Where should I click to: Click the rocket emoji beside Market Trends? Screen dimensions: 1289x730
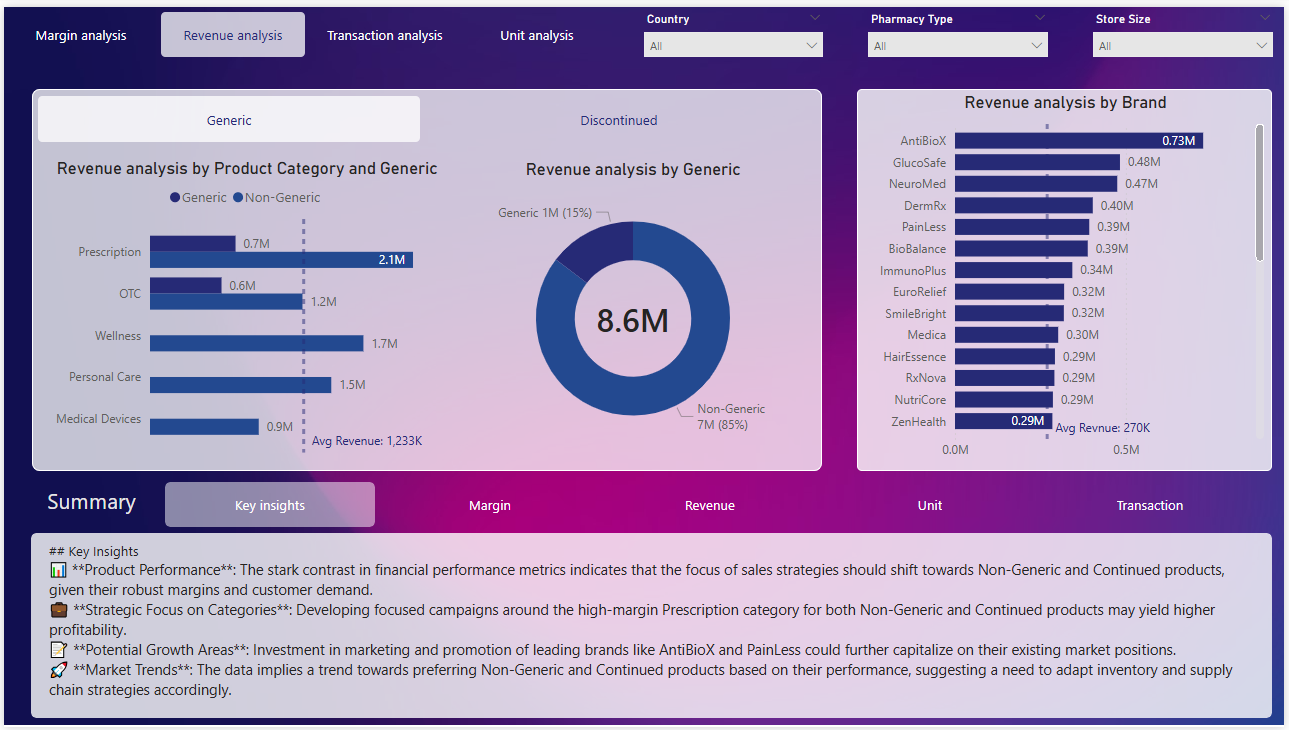tap(58, 670)
